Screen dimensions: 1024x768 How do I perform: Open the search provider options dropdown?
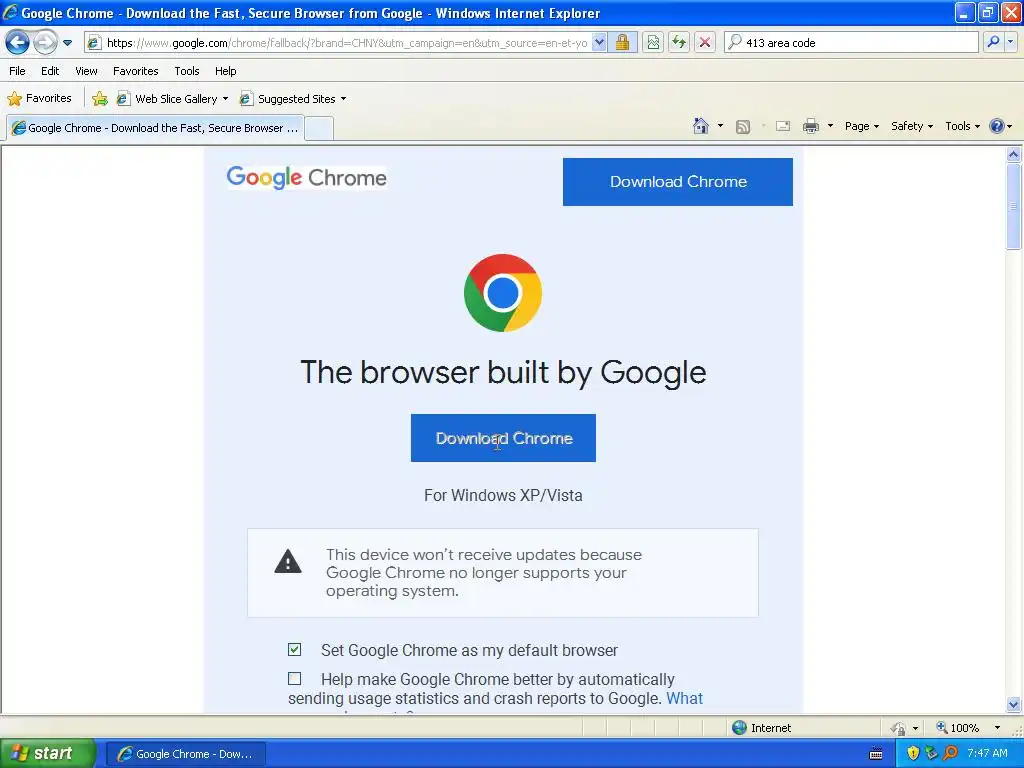pos(1011,42)
